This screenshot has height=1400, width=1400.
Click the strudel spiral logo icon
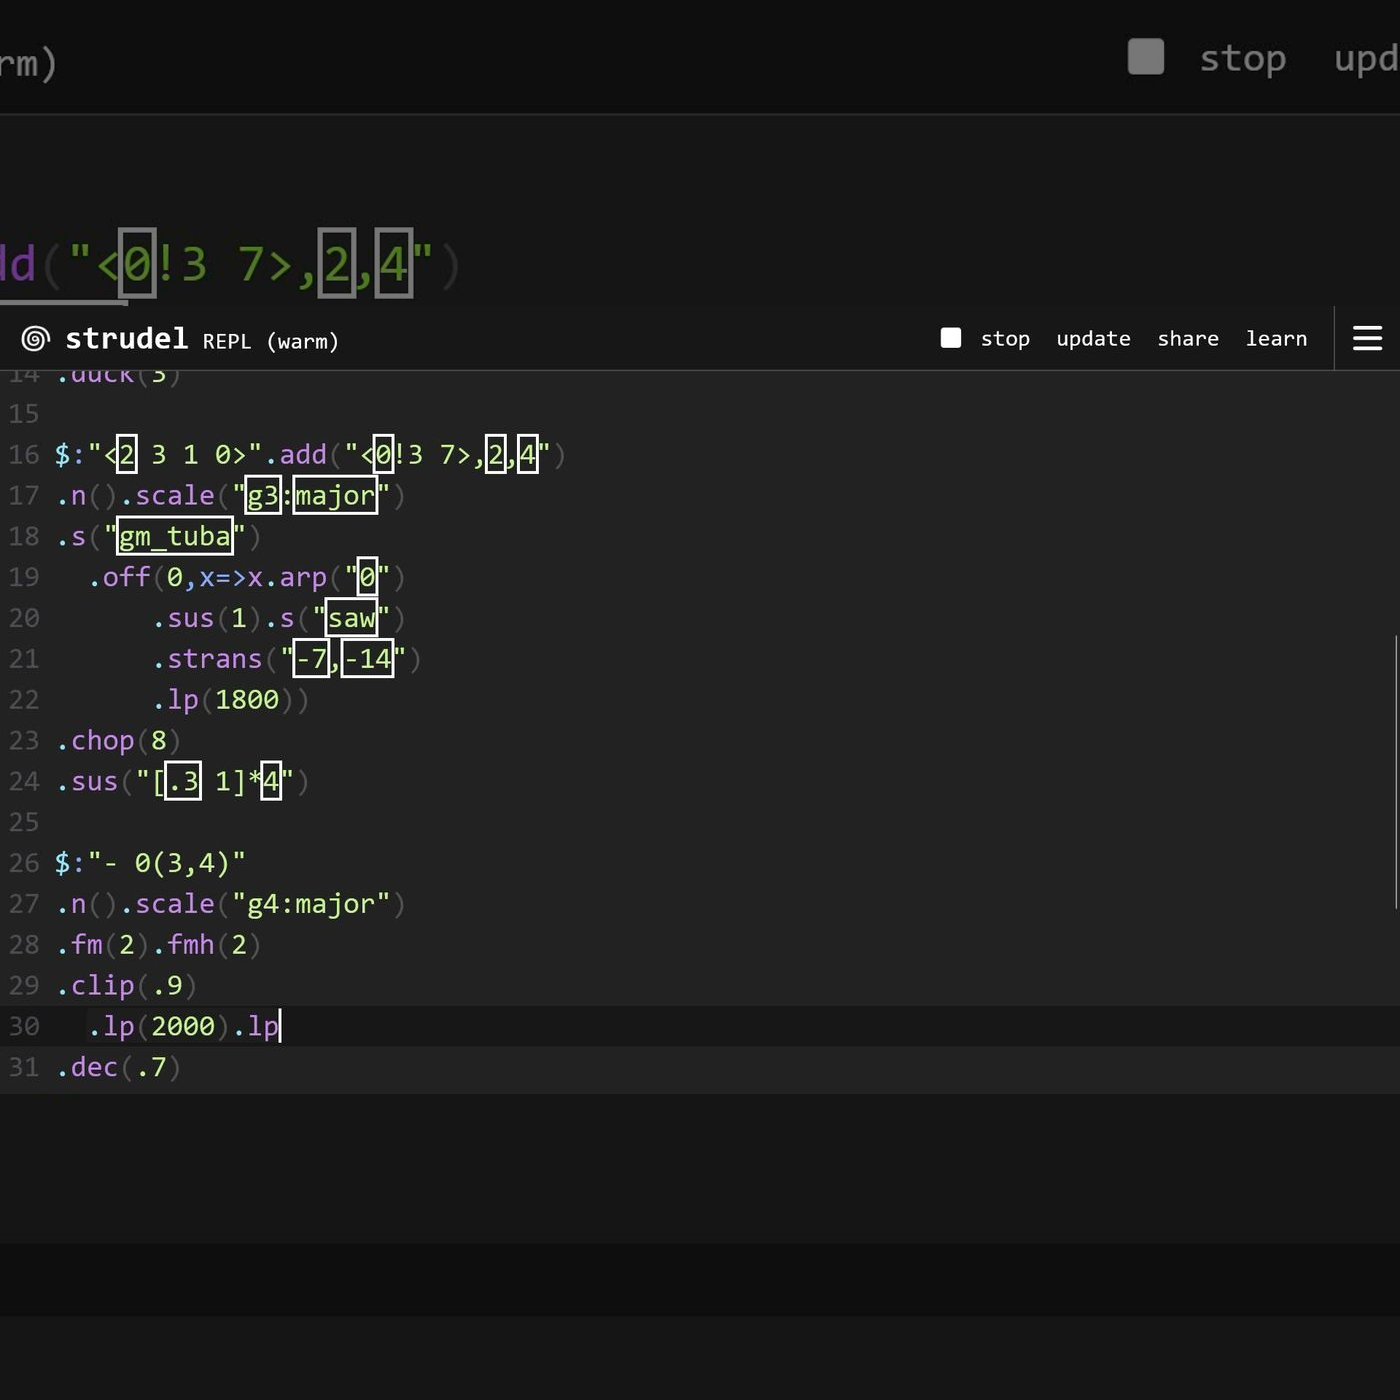[35, 339]
